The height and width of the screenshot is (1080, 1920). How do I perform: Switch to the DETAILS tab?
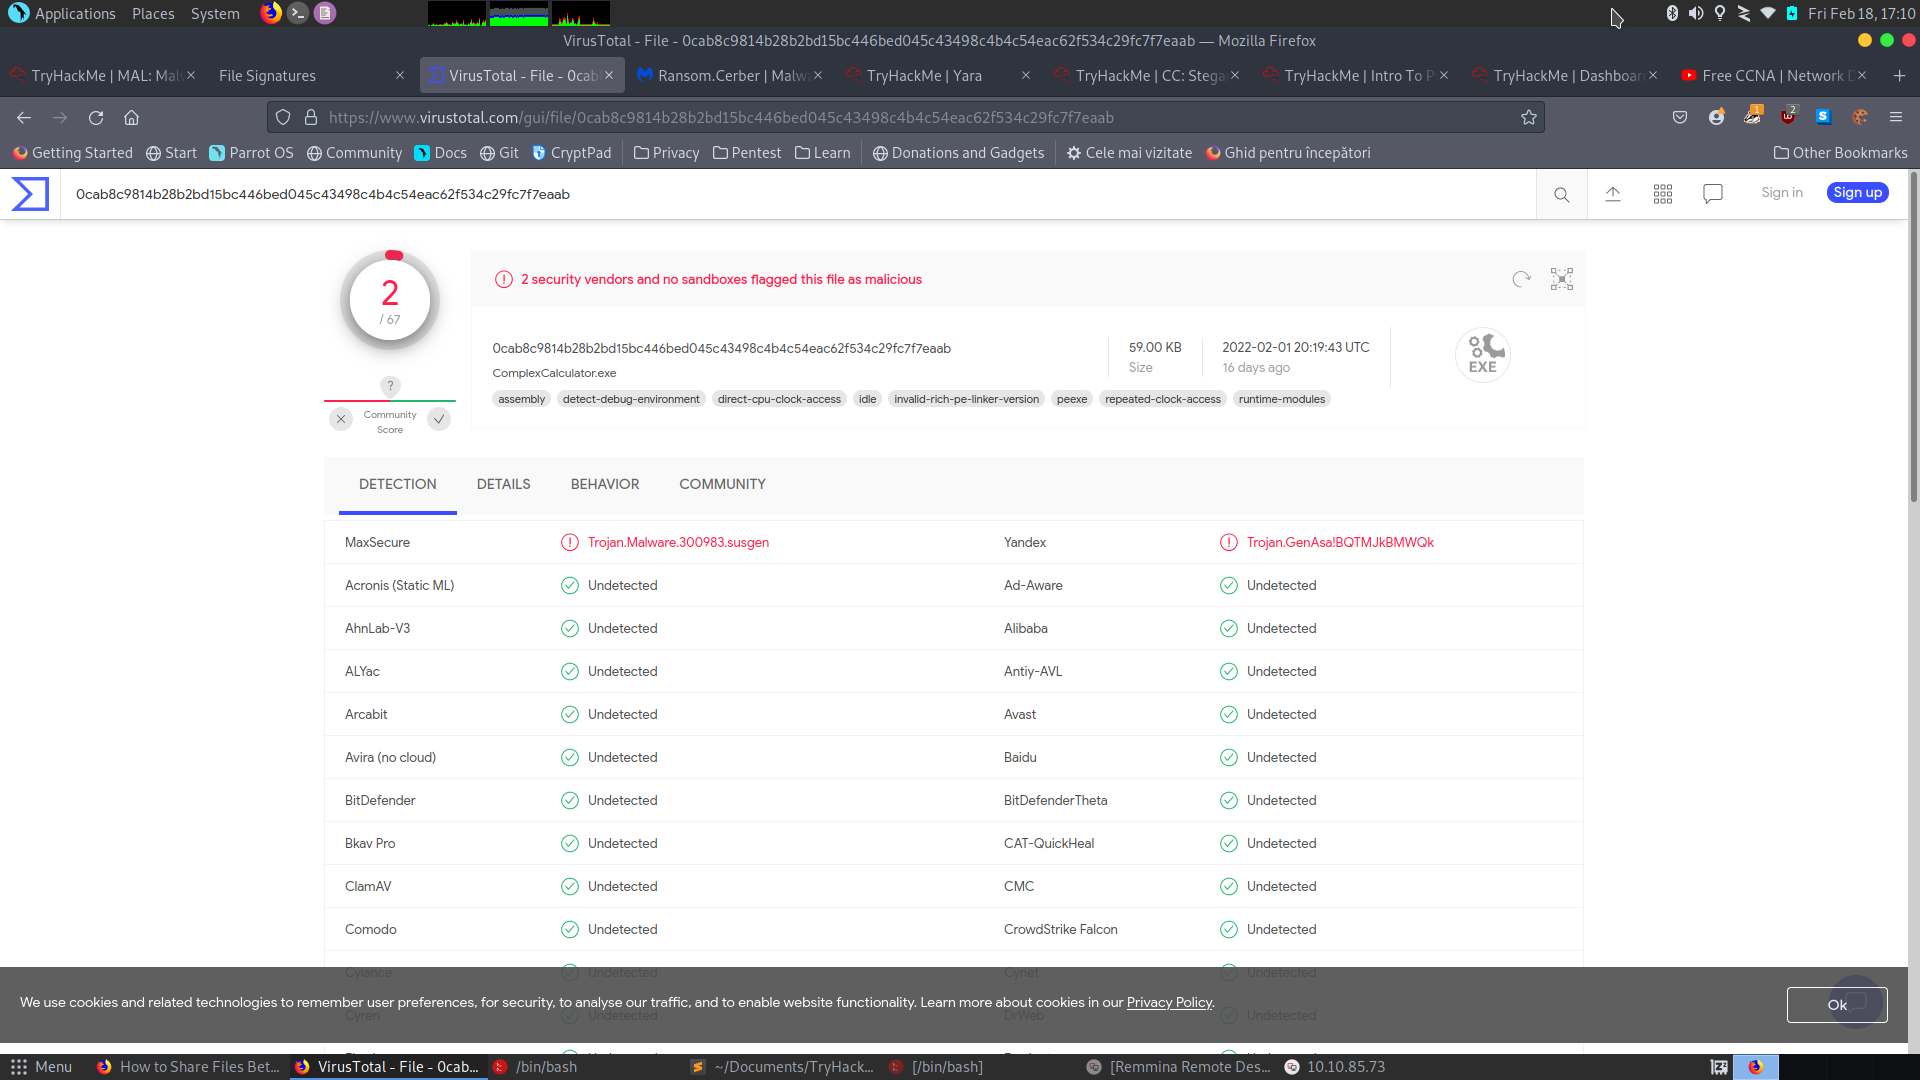tap(503, 484)
